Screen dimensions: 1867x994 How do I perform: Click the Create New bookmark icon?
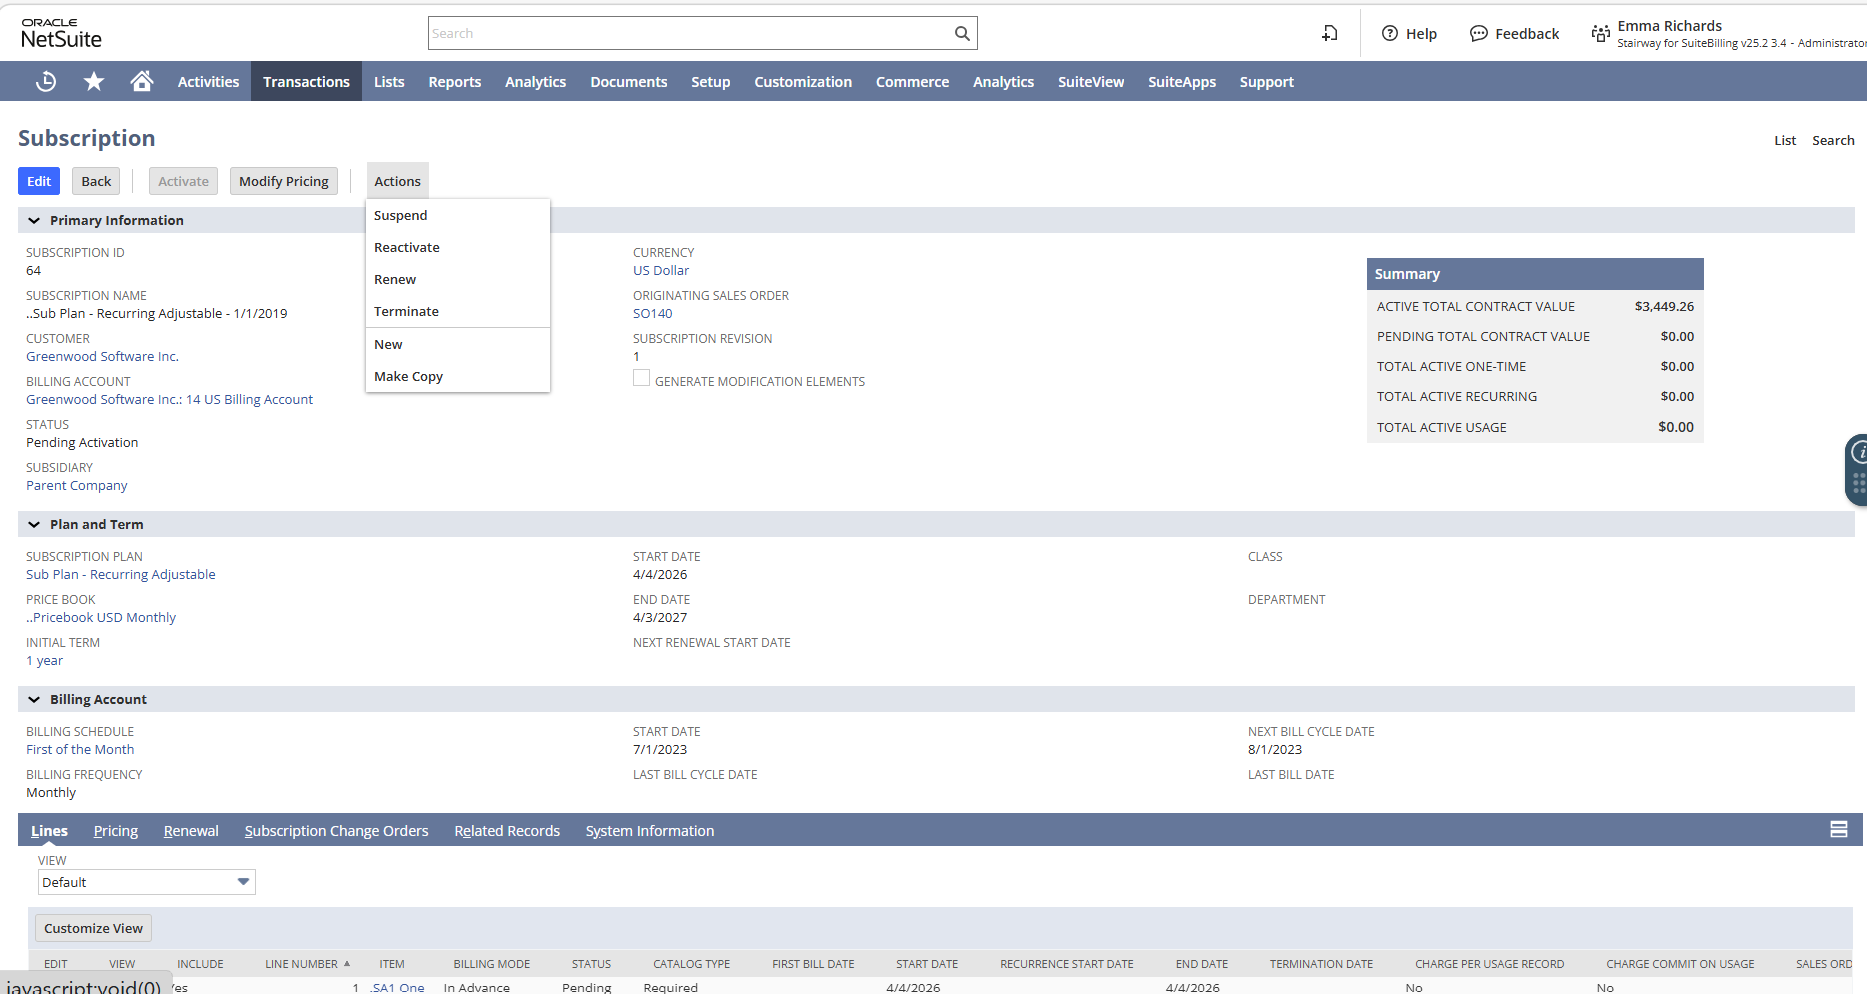point(1329,34)
